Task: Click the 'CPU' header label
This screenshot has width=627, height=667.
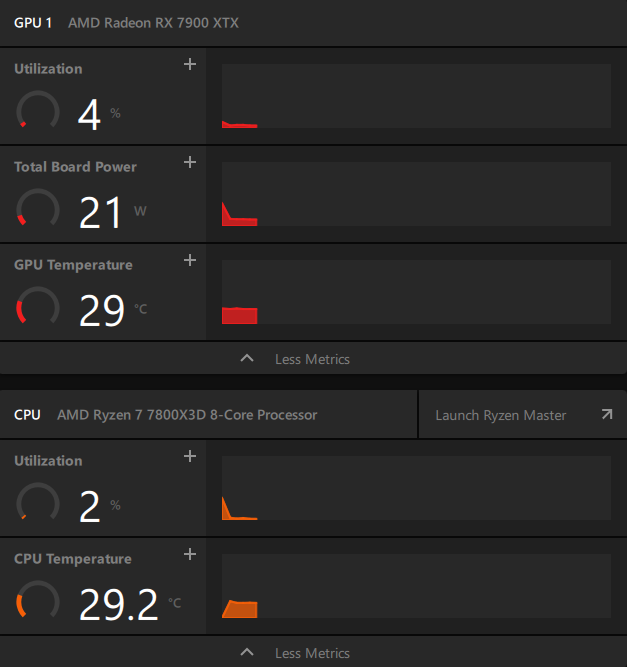Action: click(x=27, y=415)
